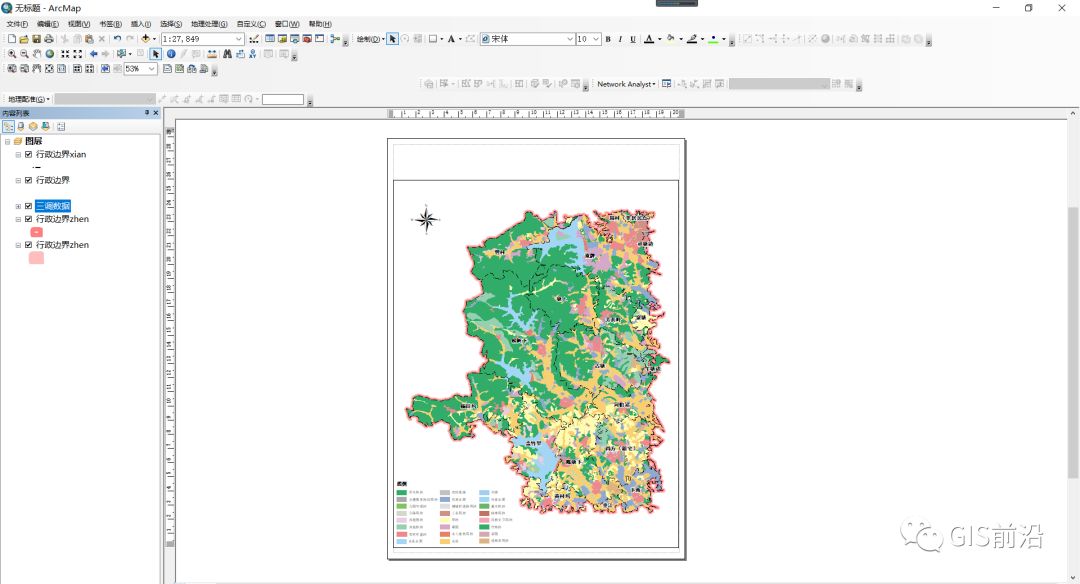Select the draw Rectangle tool
The image size is (1080, 584).
tap(433, 39)
